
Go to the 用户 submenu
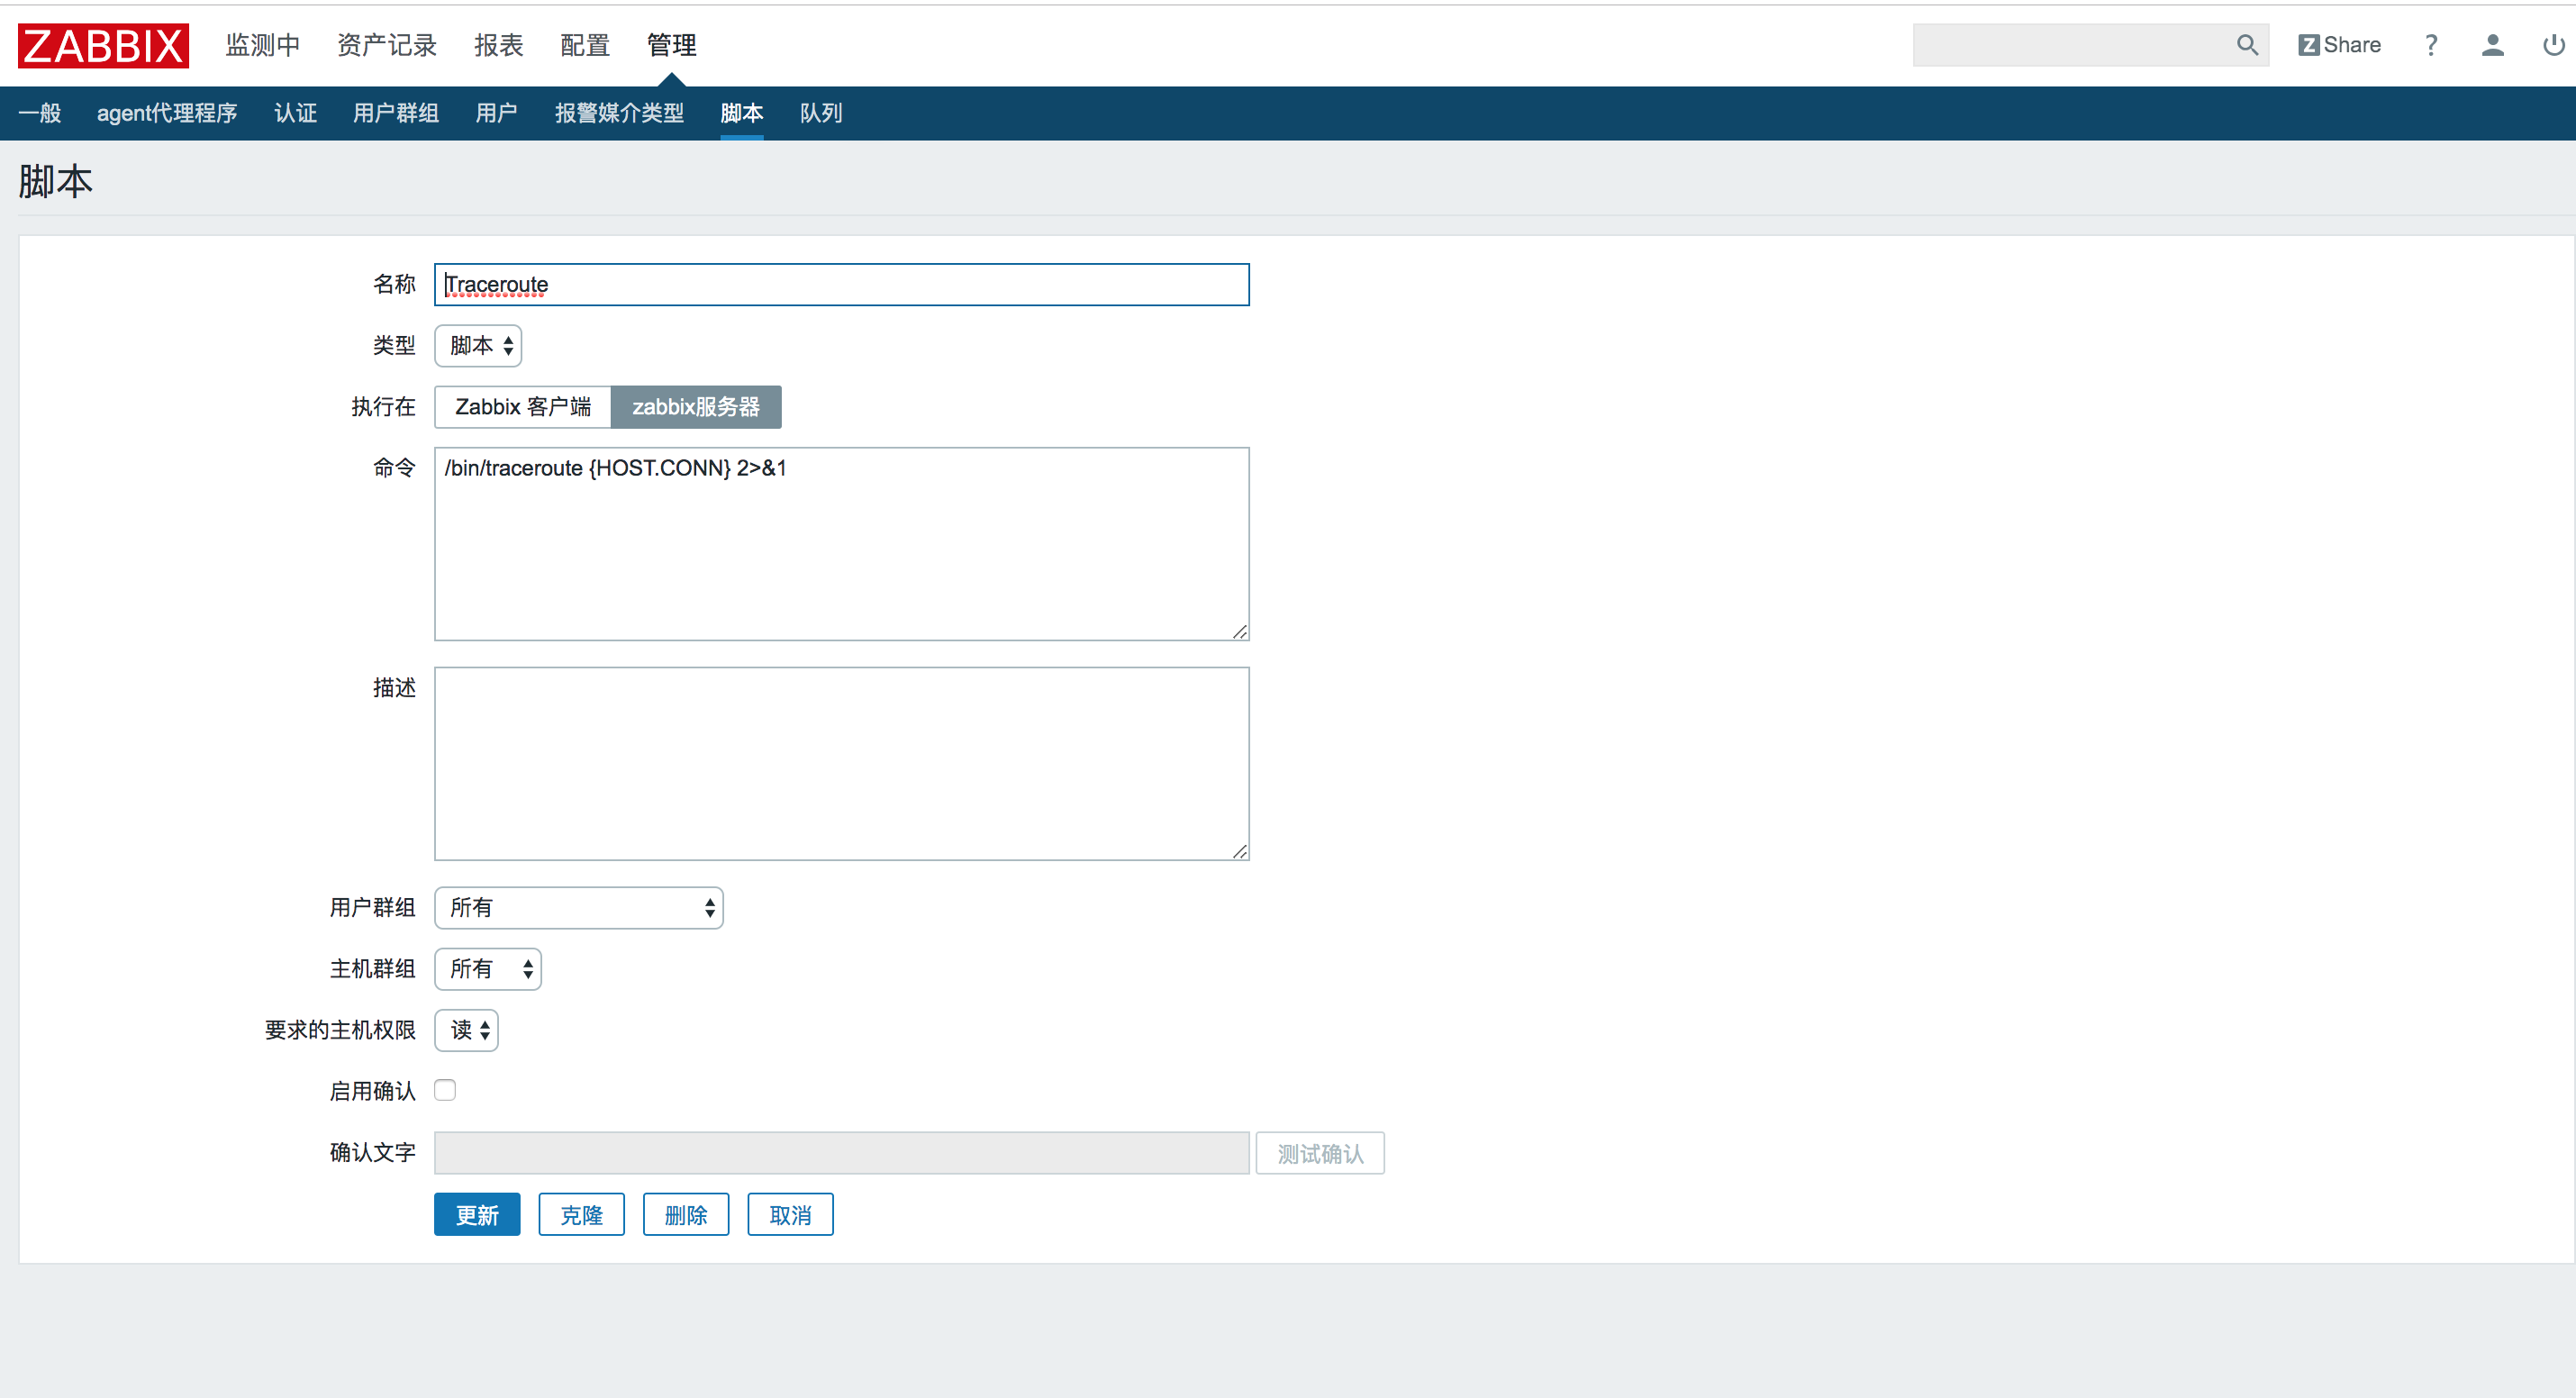(497, 113)
